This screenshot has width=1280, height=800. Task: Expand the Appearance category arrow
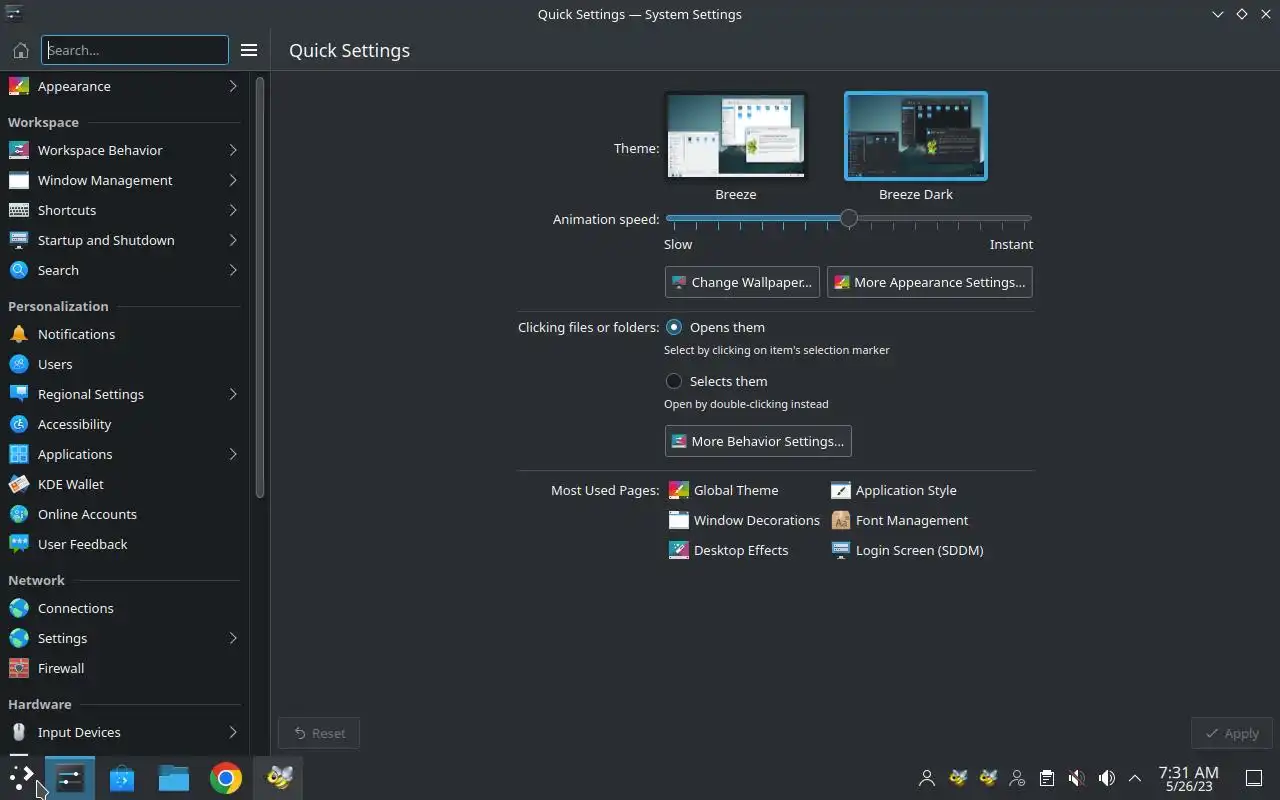click(x=232, y=86)
